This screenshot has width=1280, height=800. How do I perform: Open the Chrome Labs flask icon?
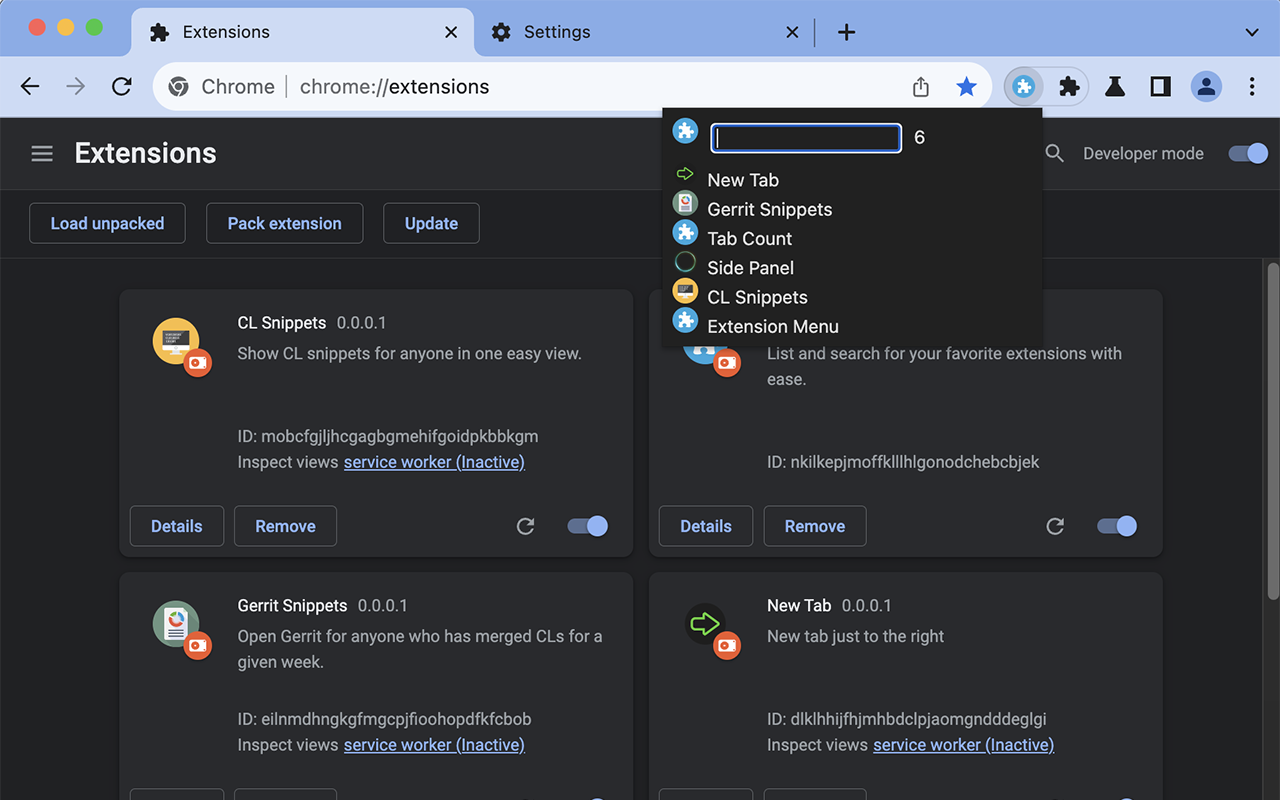coord(1114,87)
